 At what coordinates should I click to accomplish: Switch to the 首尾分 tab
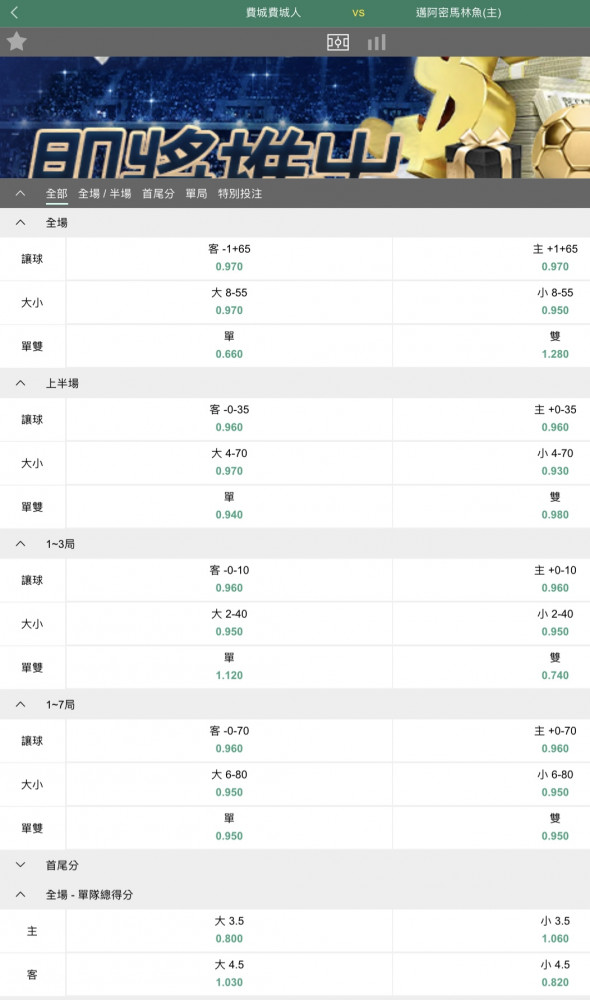[x=158, y=193]
